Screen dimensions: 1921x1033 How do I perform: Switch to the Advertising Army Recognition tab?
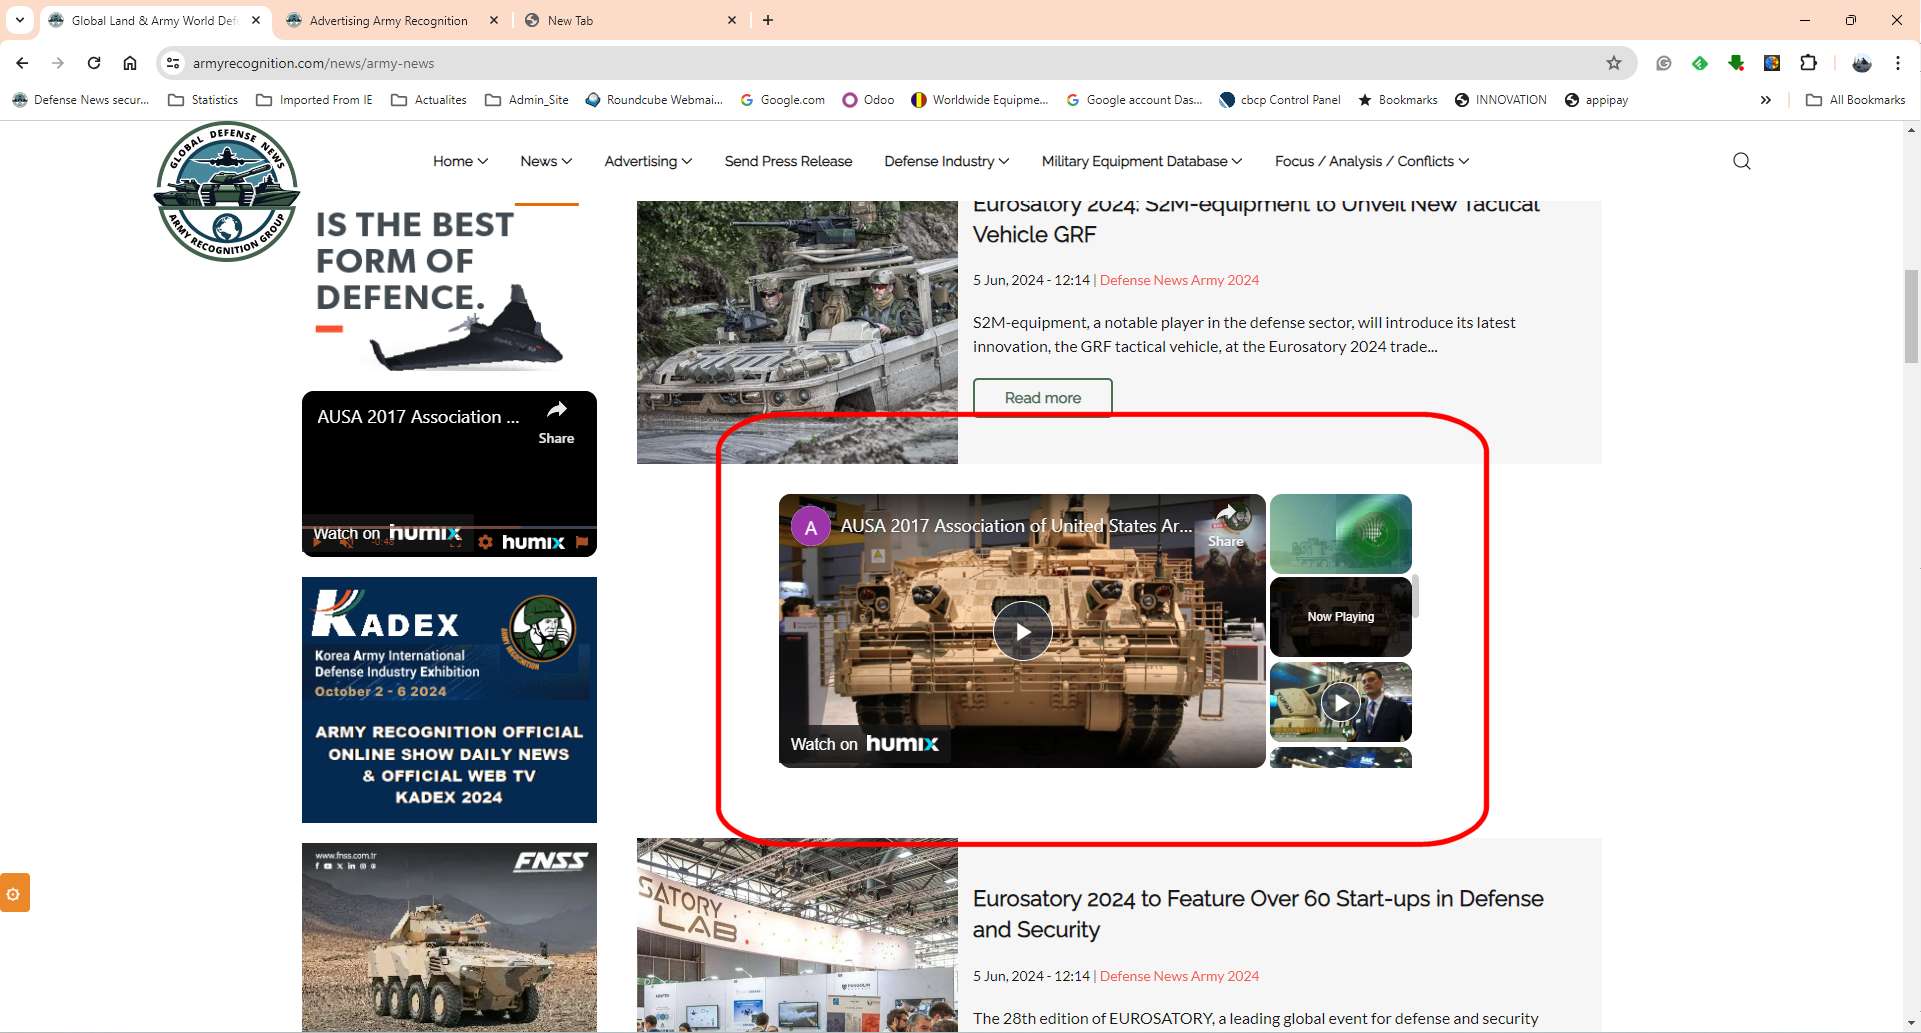click(x=388, y=20)
